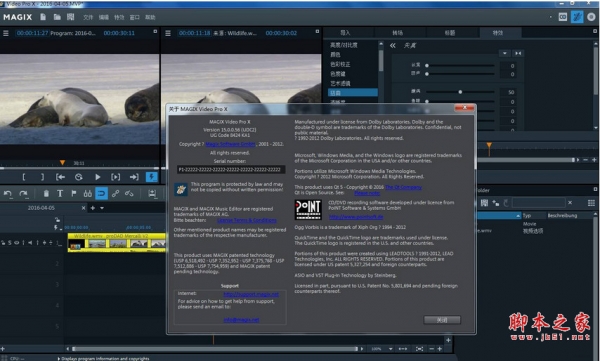The height and width of the screenshot is (361, 600).
Task: Open the title editor T icon
Action: pos(60,194)
